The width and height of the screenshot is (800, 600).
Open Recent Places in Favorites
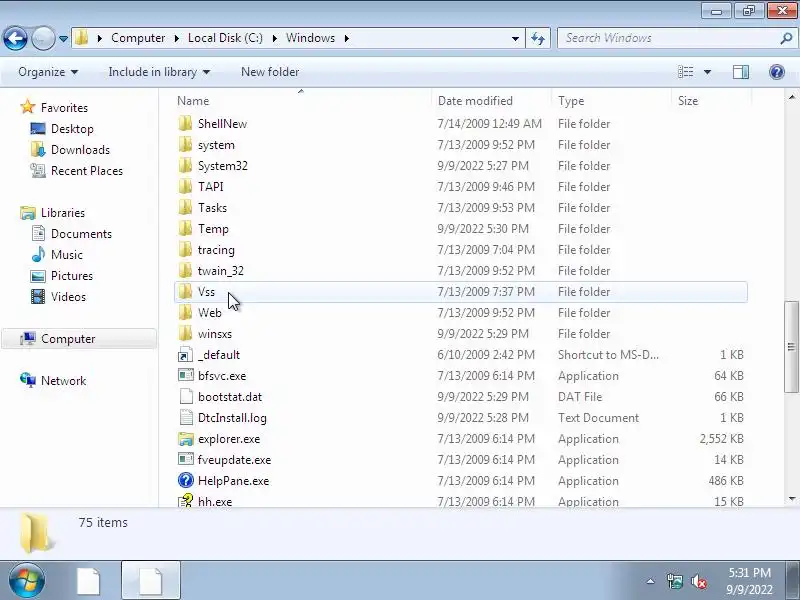[87, 170]
